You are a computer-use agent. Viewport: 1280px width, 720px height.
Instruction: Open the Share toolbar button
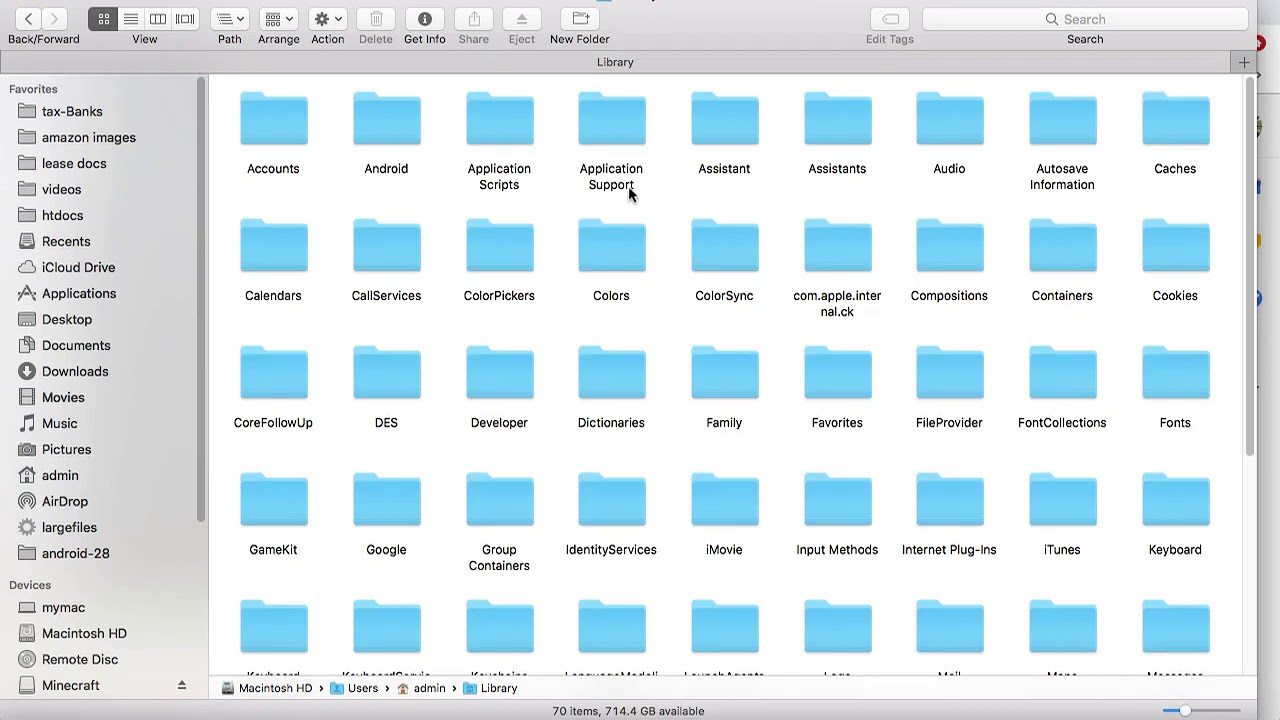tap(474, 19)
